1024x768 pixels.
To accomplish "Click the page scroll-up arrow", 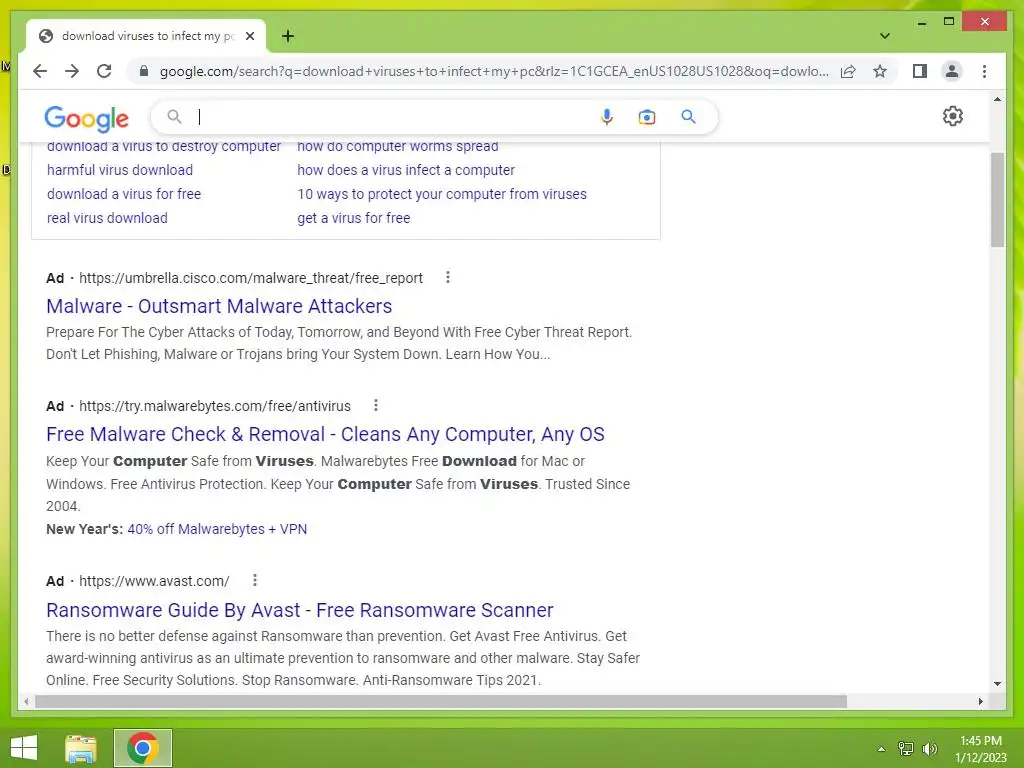I will click(997, 99).
